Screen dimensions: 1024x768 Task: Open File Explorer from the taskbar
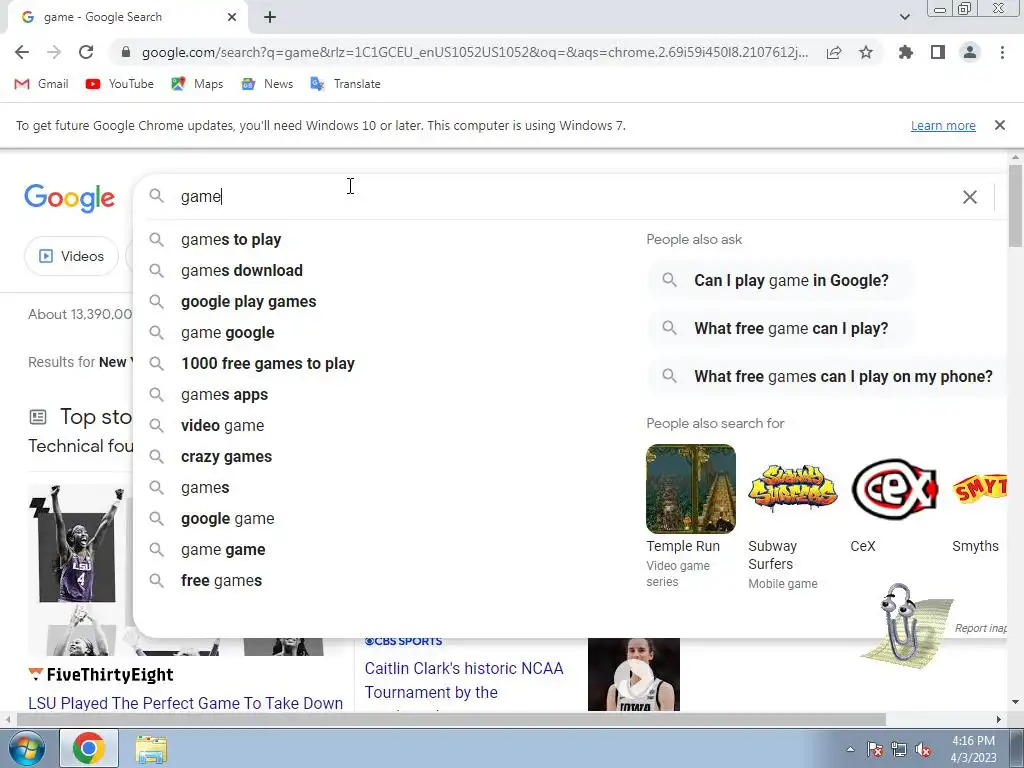pos(151,748)
